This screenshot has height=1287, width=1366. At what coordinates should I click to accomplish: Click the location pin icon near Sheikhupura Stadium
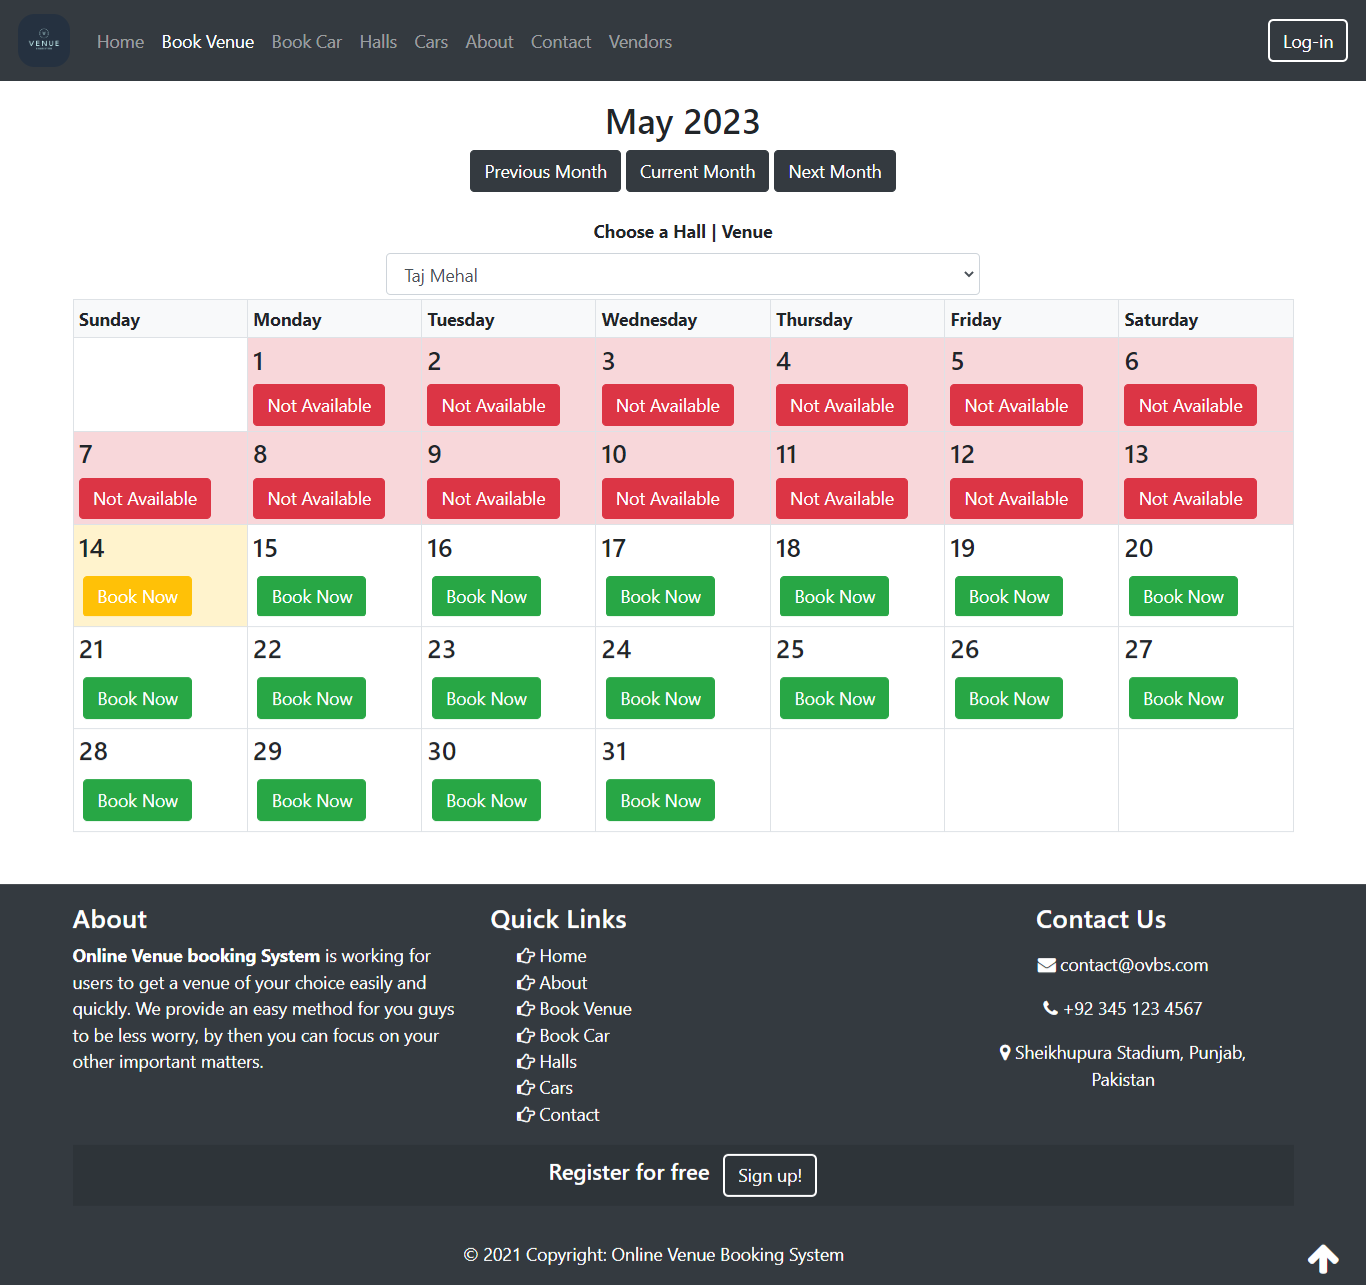pos(1005,1052)
